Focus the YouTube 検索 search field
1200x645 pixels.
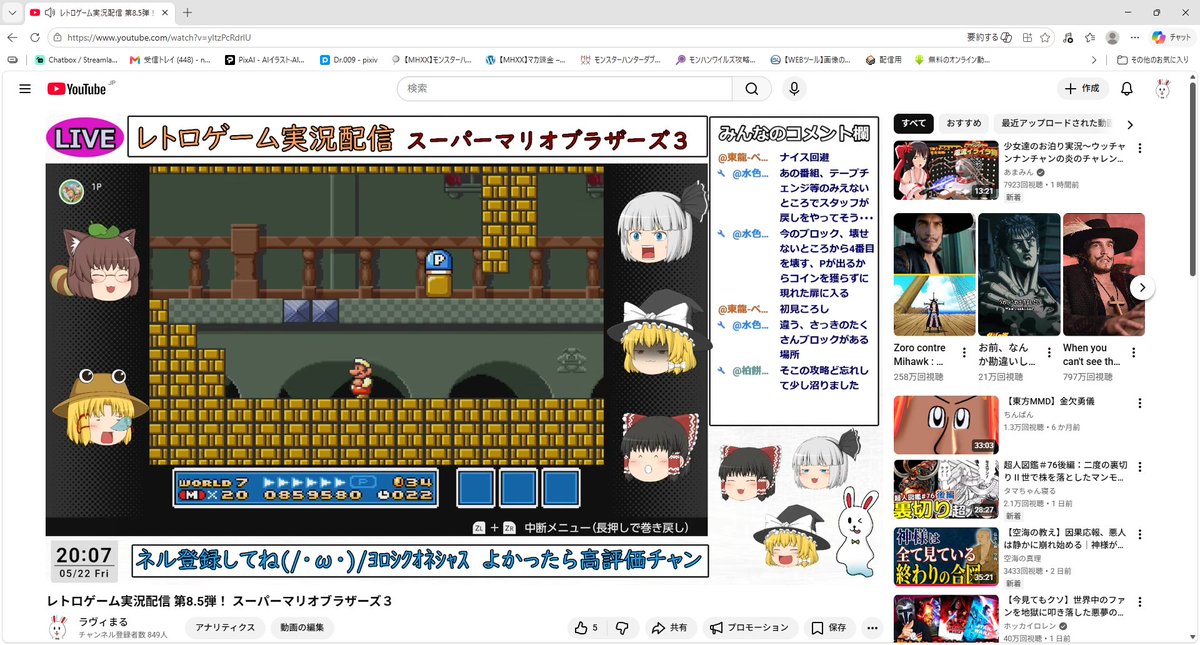tap(565, 89)
